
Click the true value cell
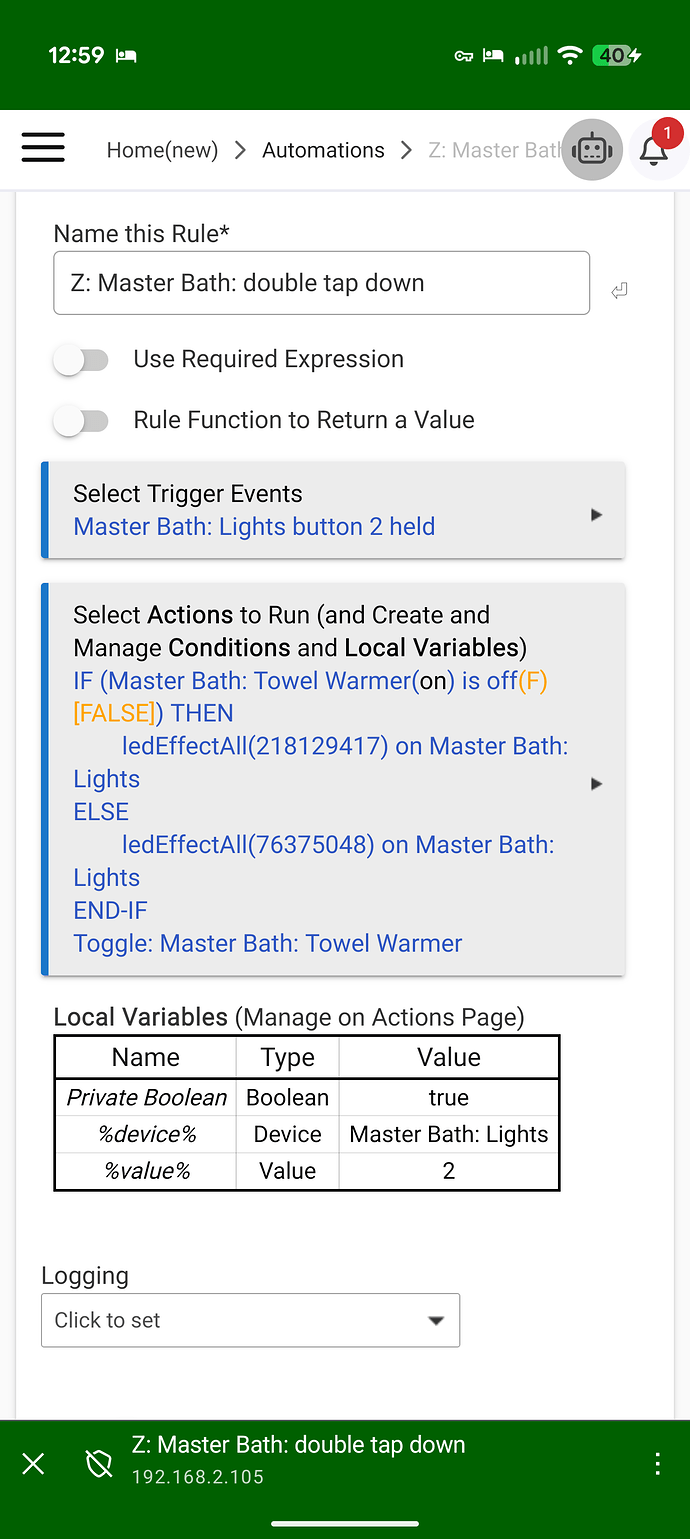coord(449,1098)
